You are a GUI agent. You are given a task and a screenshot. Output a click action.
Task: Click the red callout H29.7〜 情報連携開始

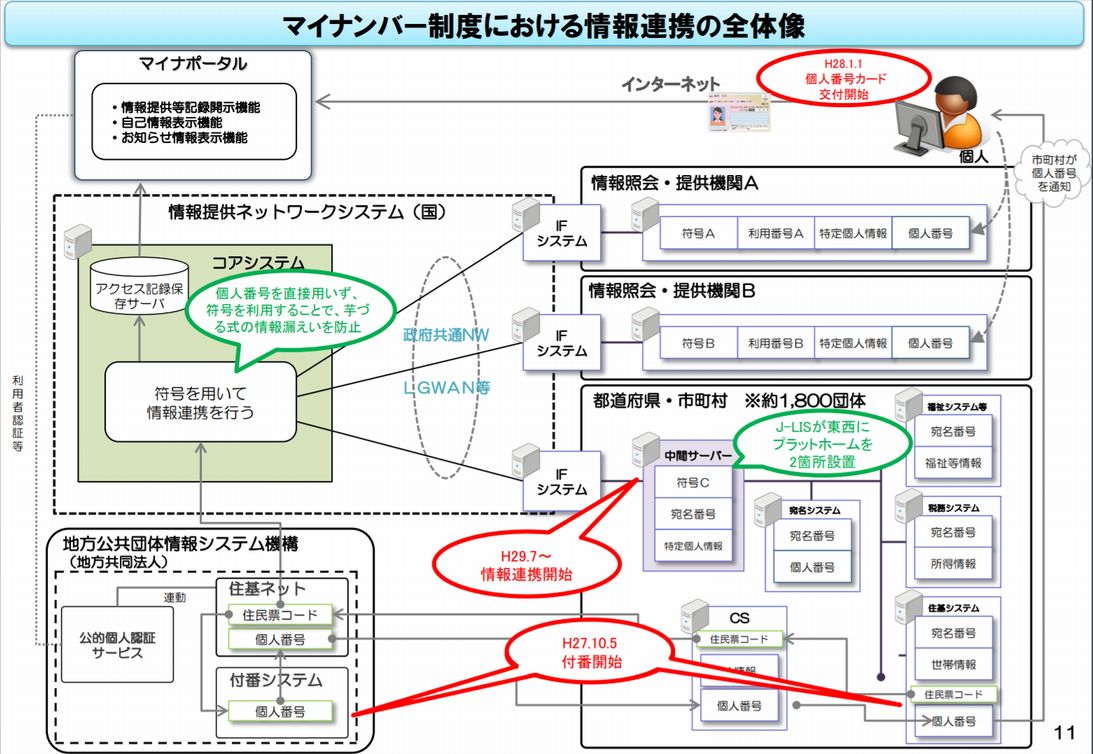pos(526,565)
